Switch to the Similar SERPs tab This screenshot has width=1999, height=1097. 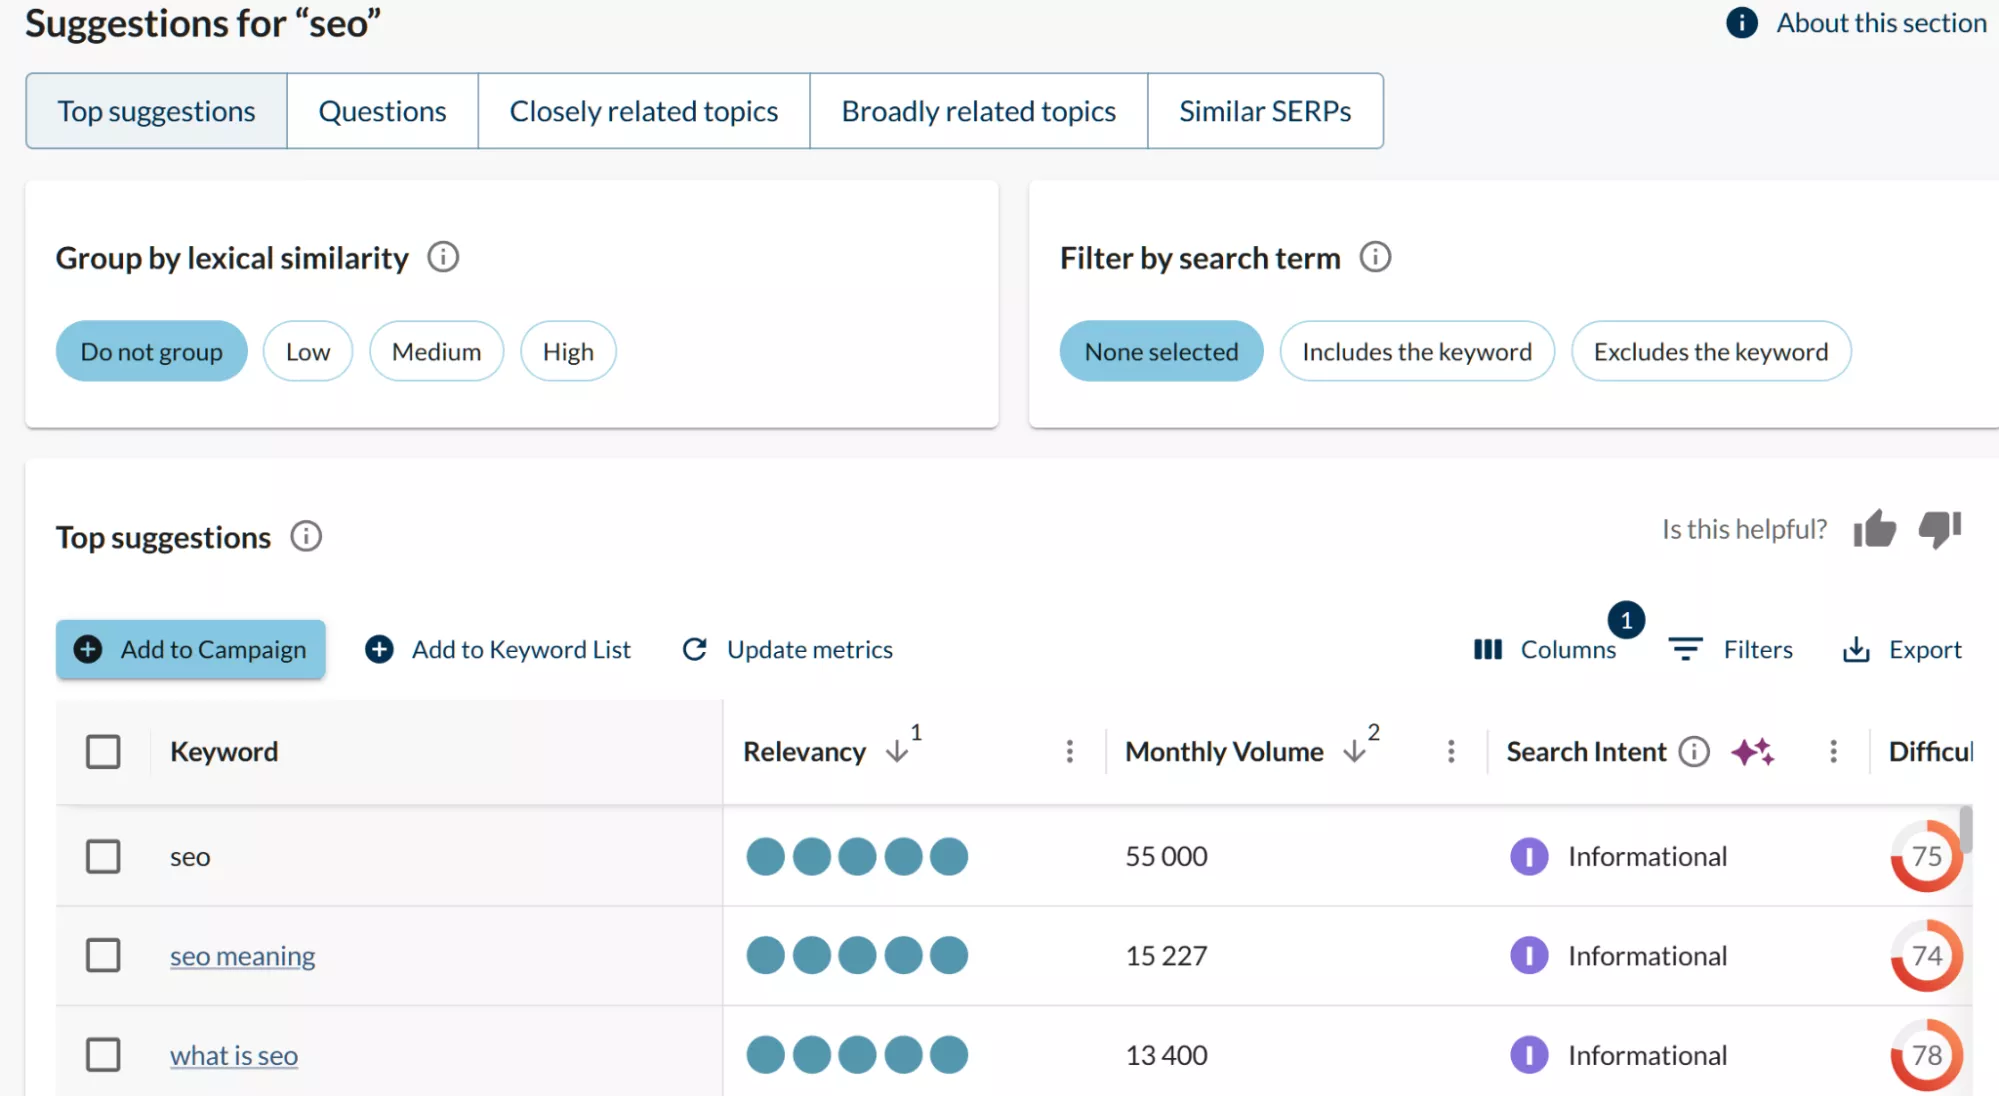(x=1265, y=111)
